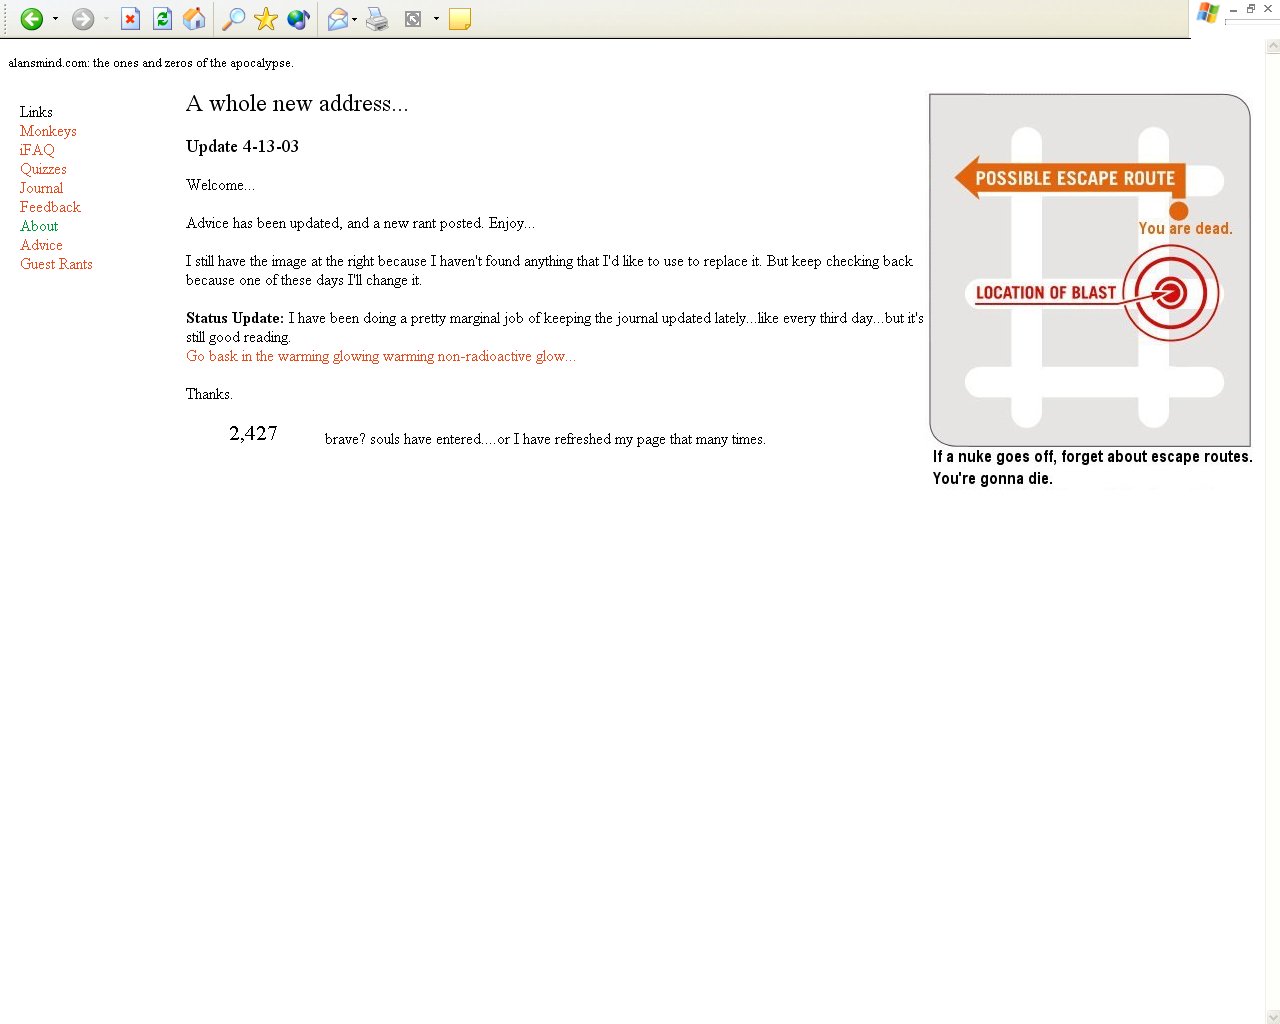The image size is (1280, 1024).
Task: Visit the Quizzes page link
Action: 43,169
